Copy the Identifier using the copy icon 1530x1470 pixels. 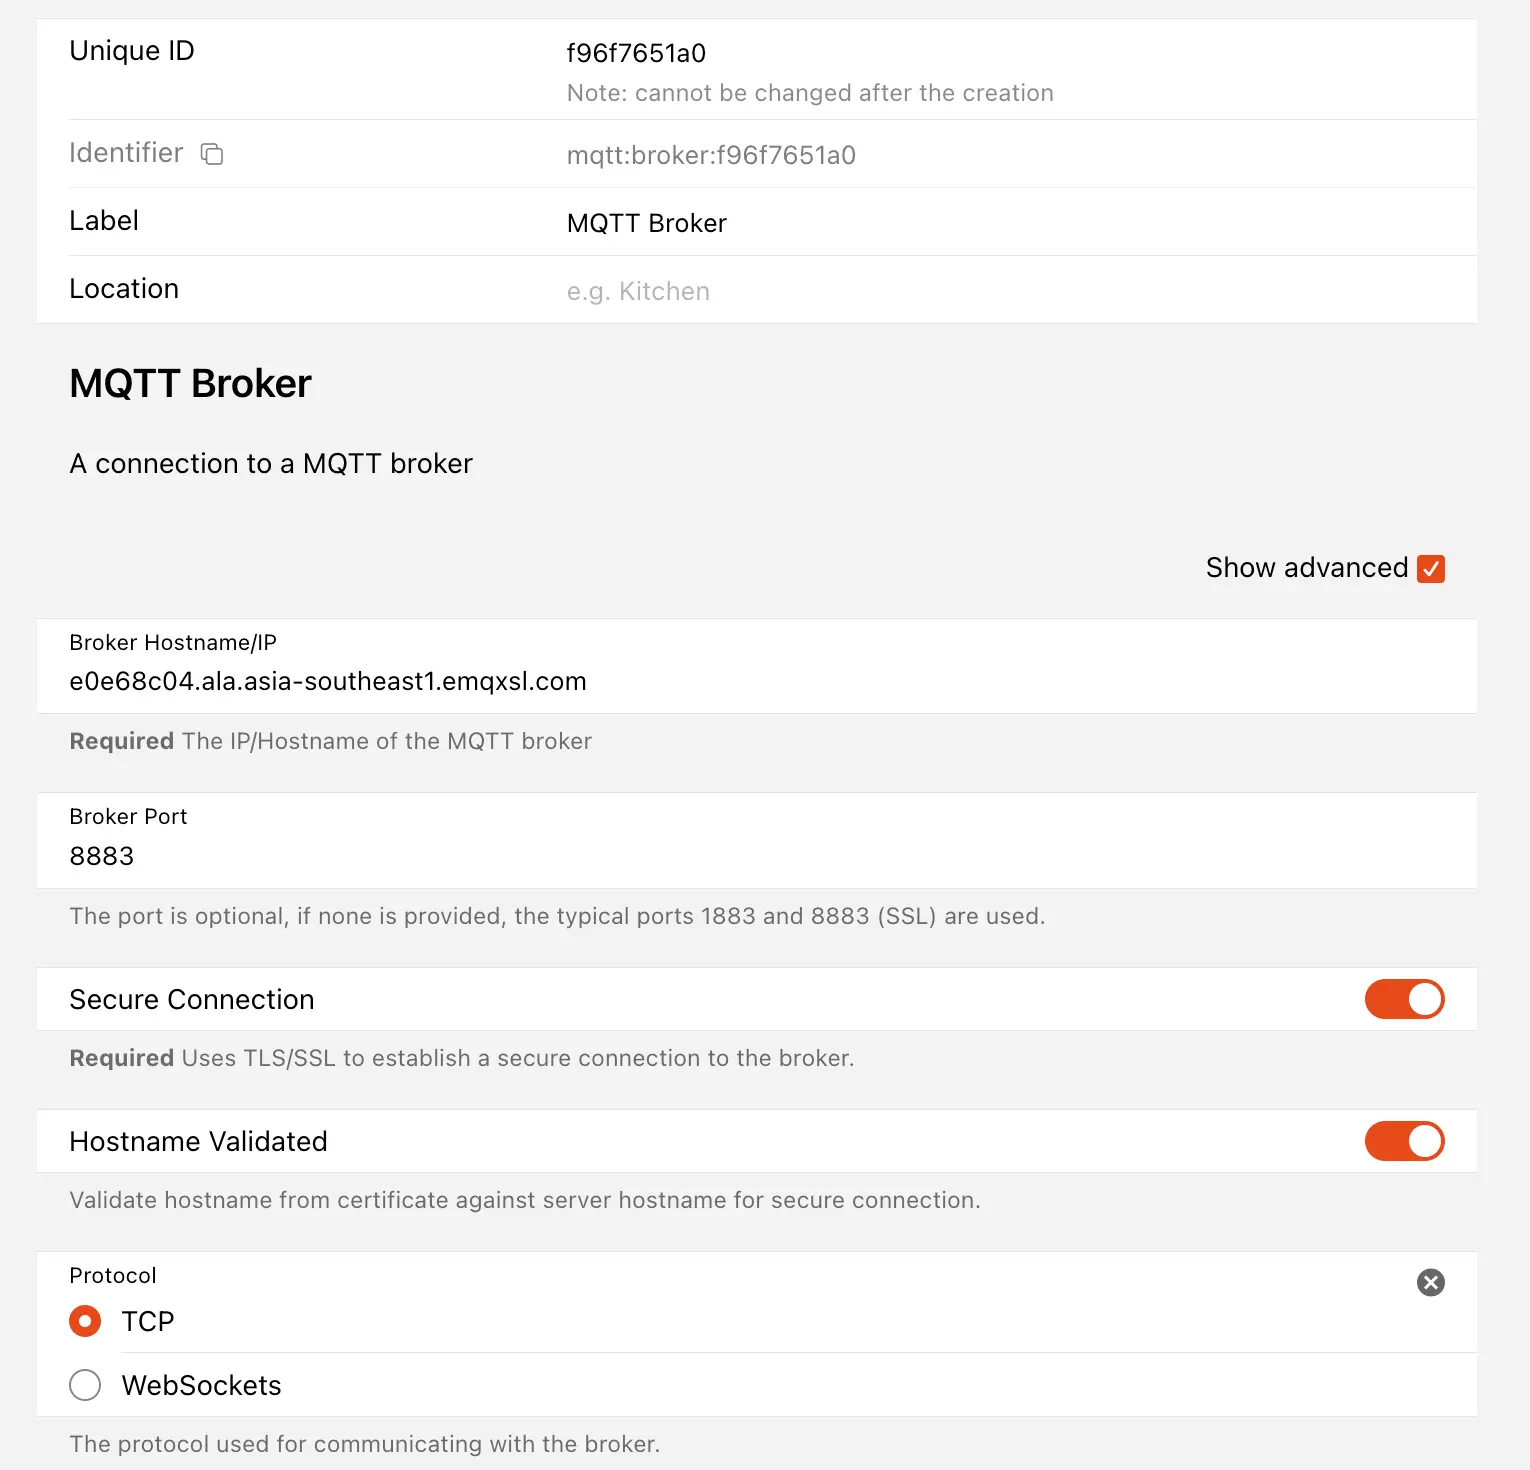(211, 154)
